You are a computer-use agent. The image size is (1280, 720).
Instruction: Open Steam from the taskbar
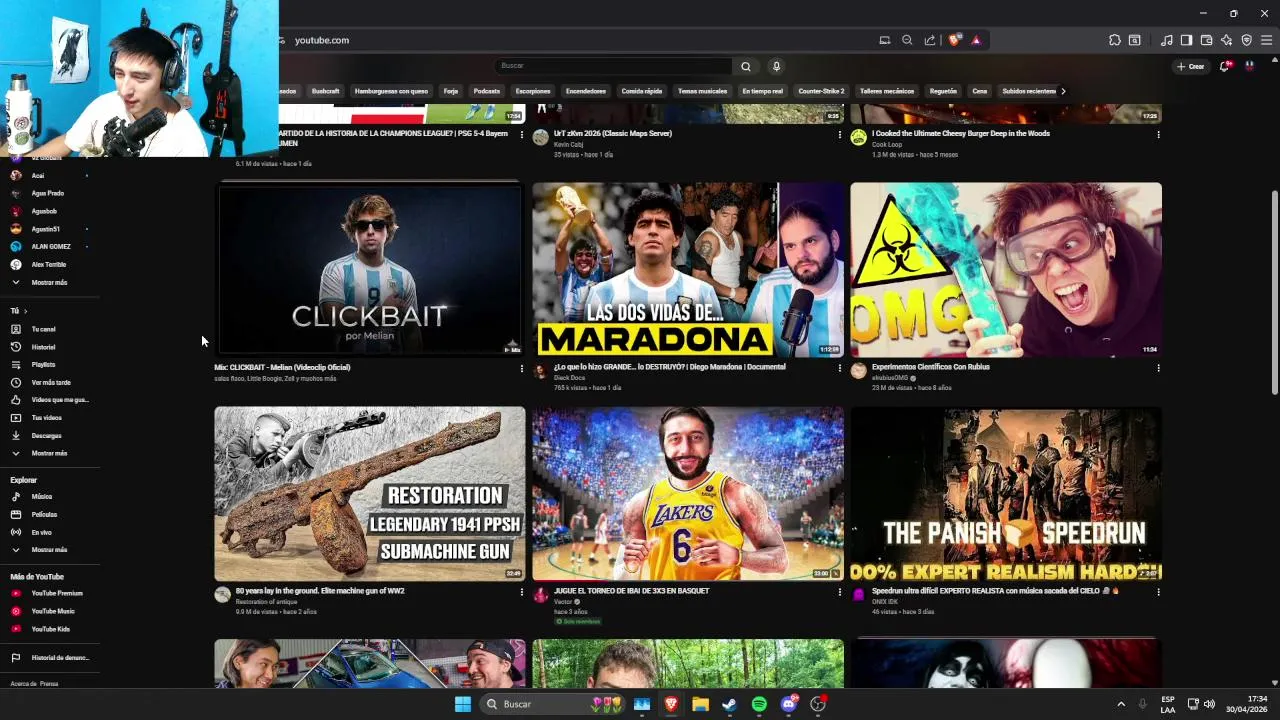click(x=730, y=704)
